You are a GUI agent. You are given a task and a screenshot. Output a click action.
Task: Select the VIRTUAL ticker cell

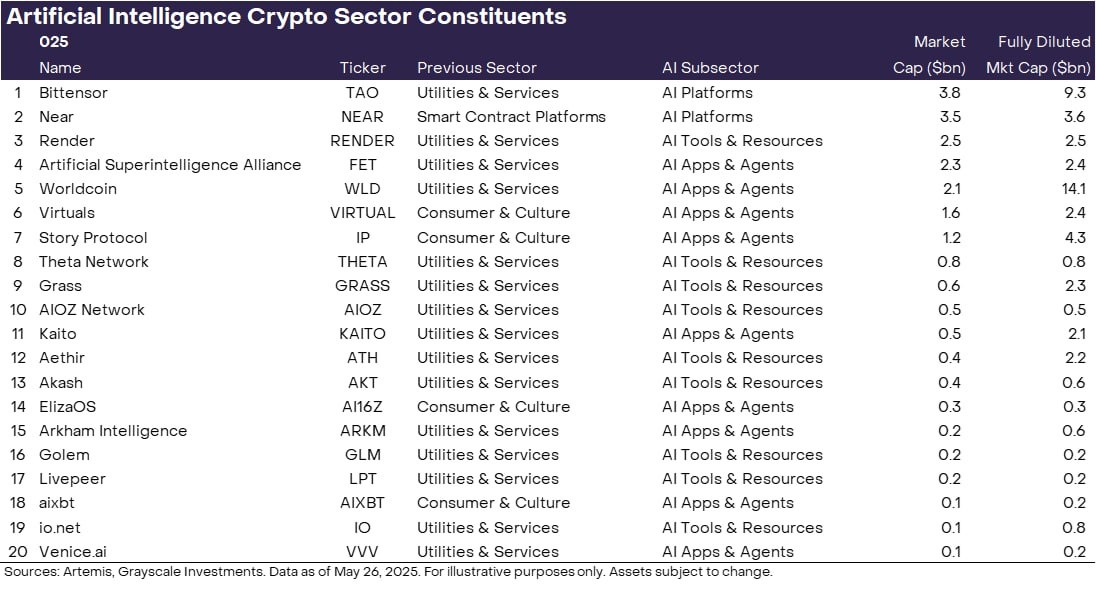[x=362, y=213]
